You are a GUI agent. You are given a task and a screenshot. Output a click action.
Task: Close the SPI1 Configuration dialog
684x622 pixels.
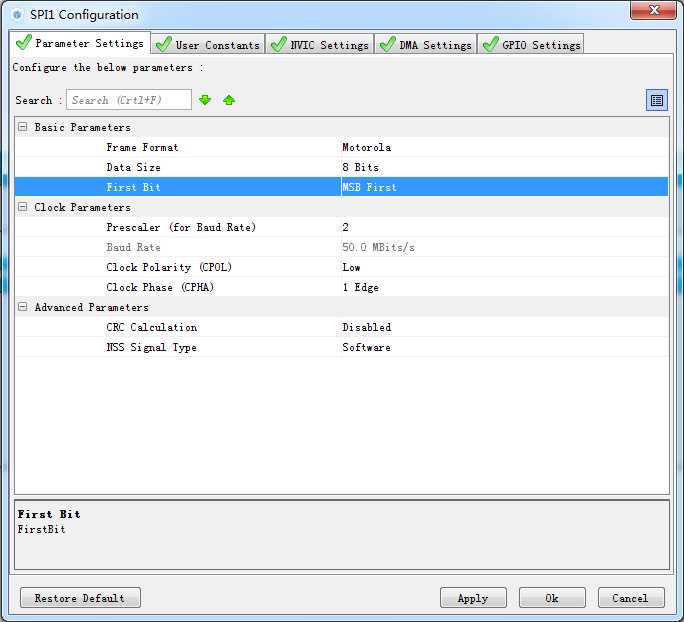(x=653, y=10)
